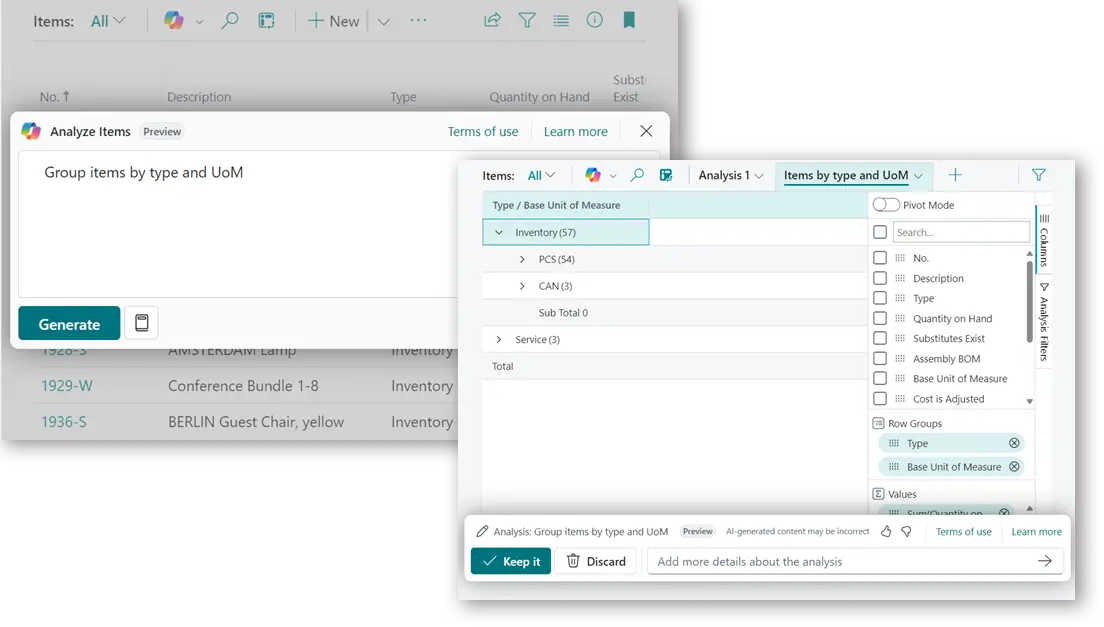Expand the CAN (3) group
This screenshot has height=627, width=1104.
(x=522, y=286)
